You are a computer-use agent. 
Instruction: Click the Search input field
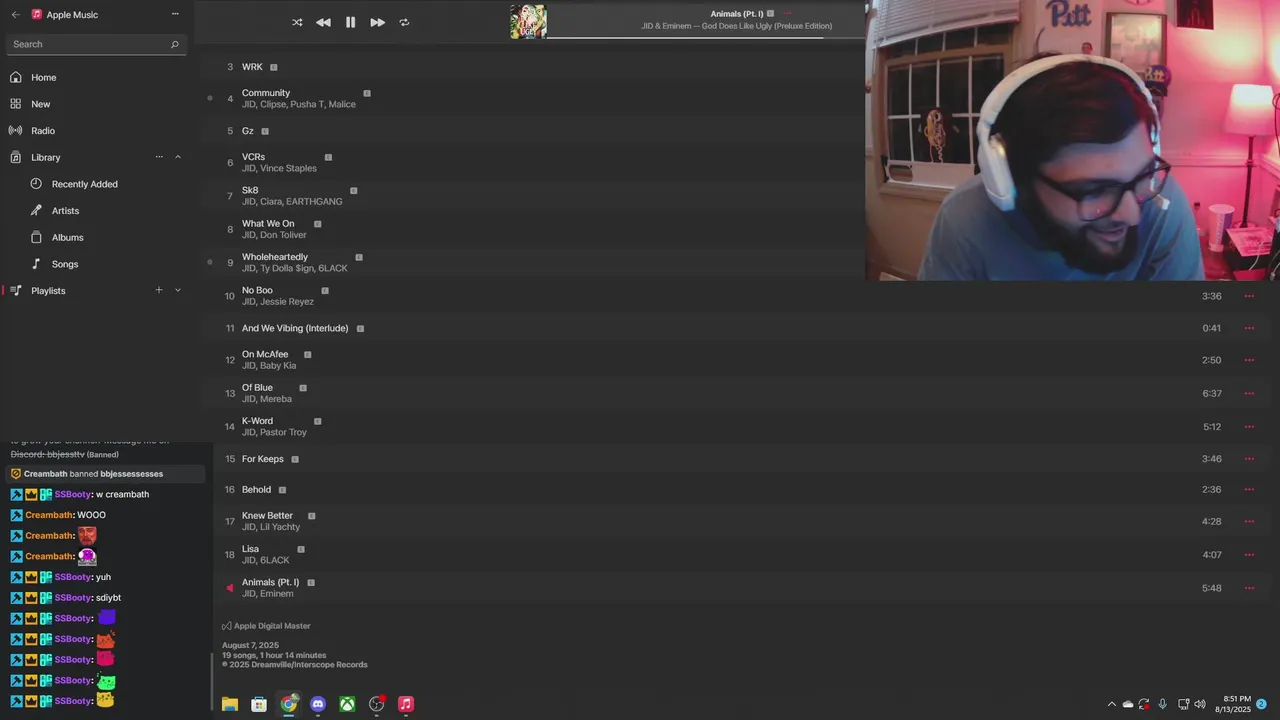96,44
